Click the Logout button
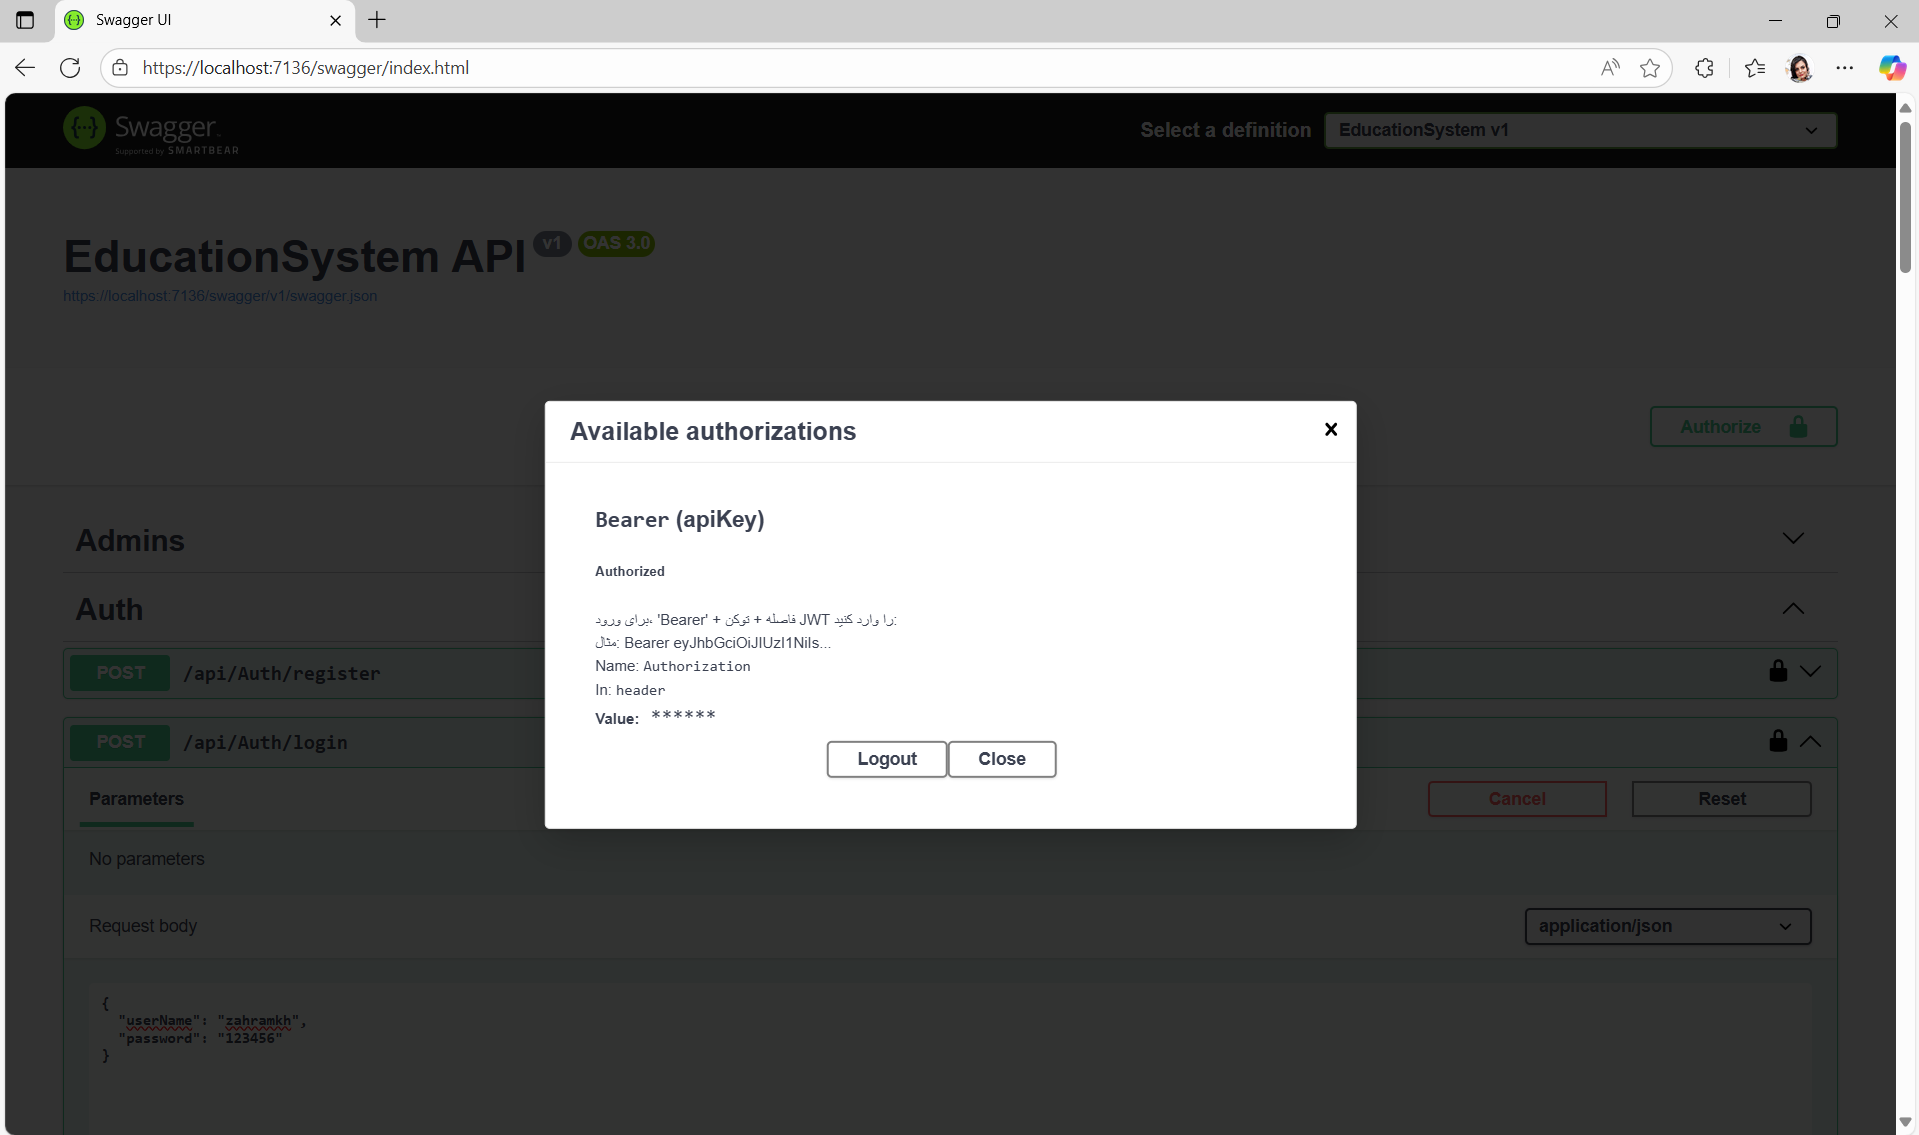Screen dimensions: 1919x1135 [x=886, y=759]
